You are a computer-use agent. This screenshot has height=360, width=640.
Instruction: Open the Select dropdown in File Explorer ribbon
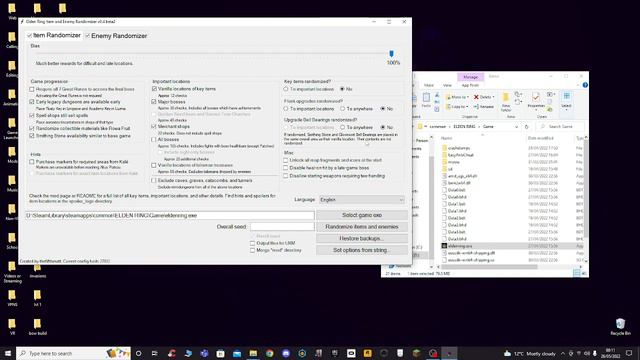pyautogui.click(x=566, y=102)
